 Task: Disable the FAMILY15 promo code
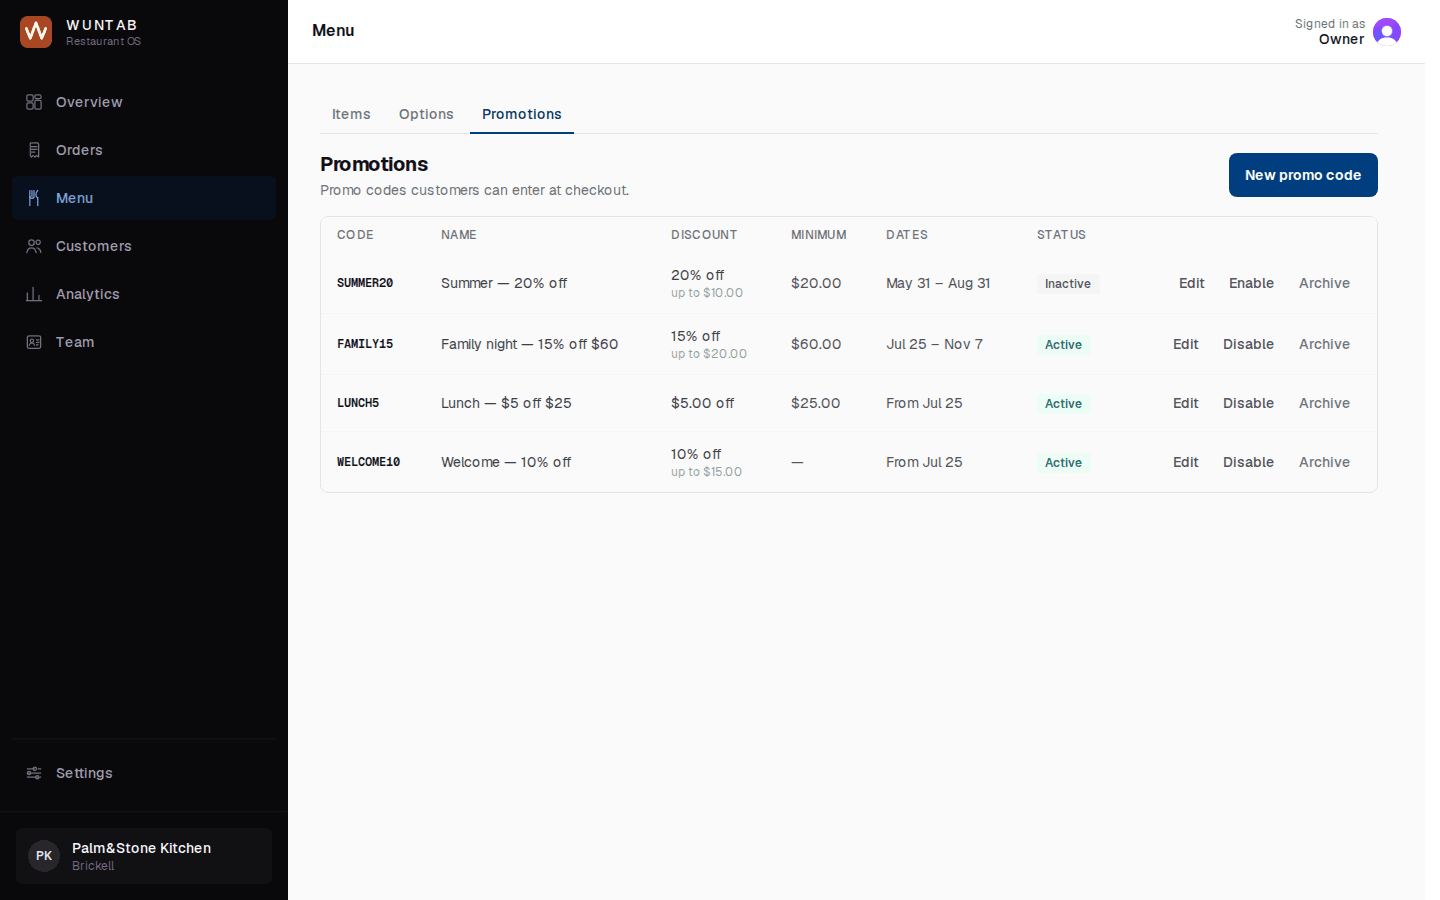1248,344
